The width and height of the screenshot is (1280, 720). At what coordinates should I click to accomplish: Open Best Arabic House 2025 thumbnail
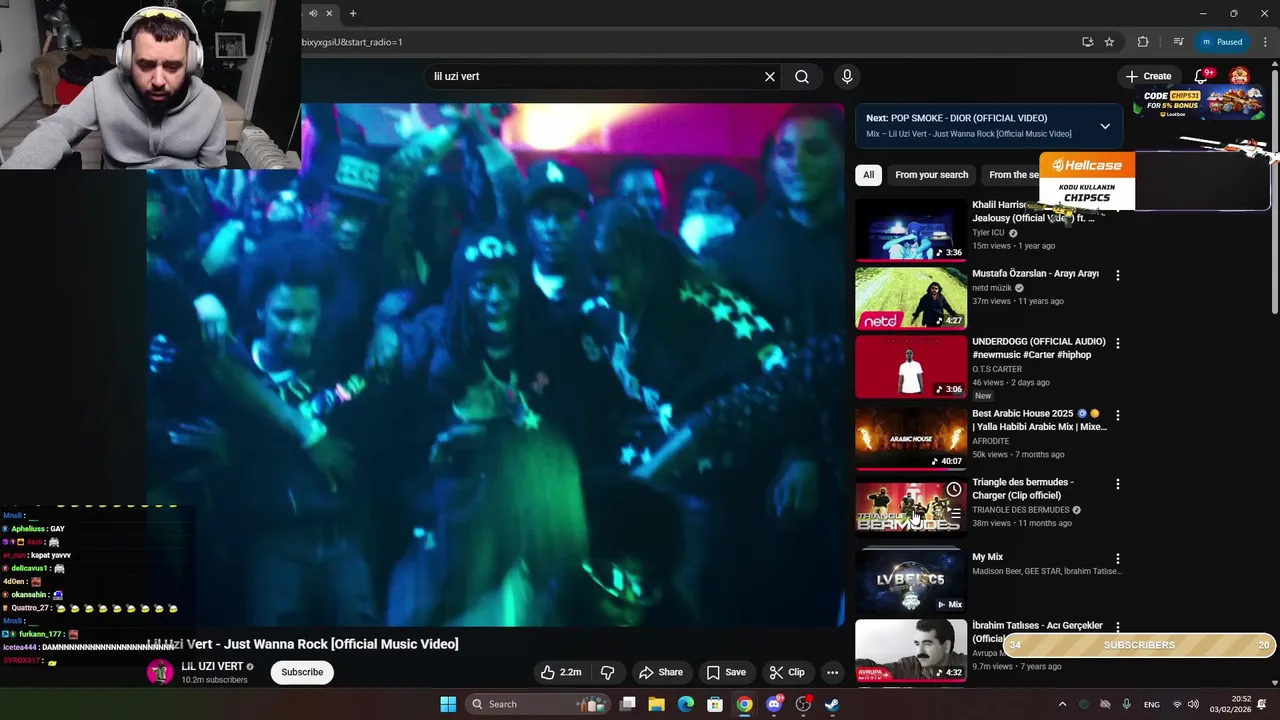(911, 437)
